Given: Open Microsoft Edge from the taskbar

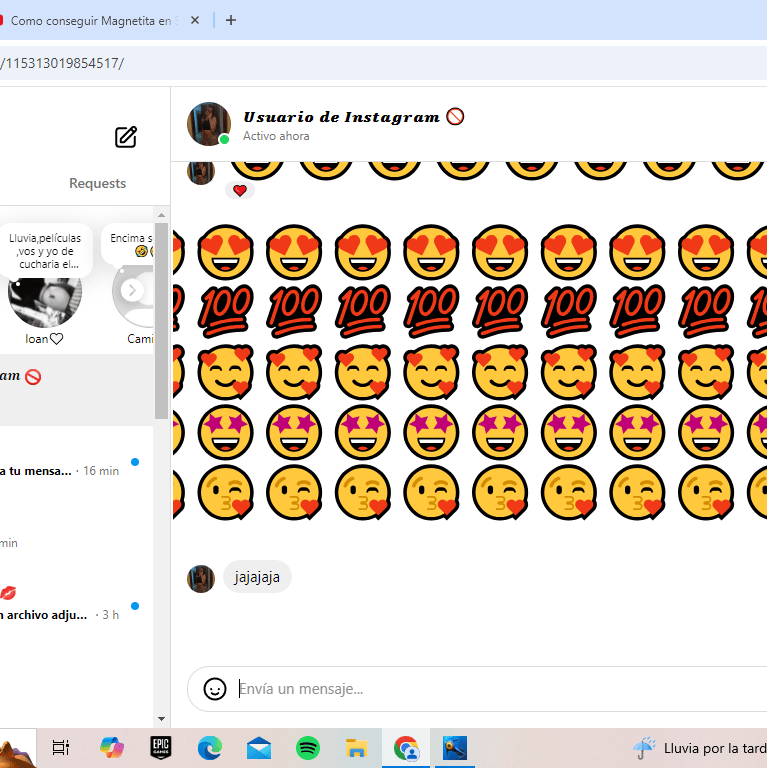Looking at the screenshot, I should pos(210,748).
